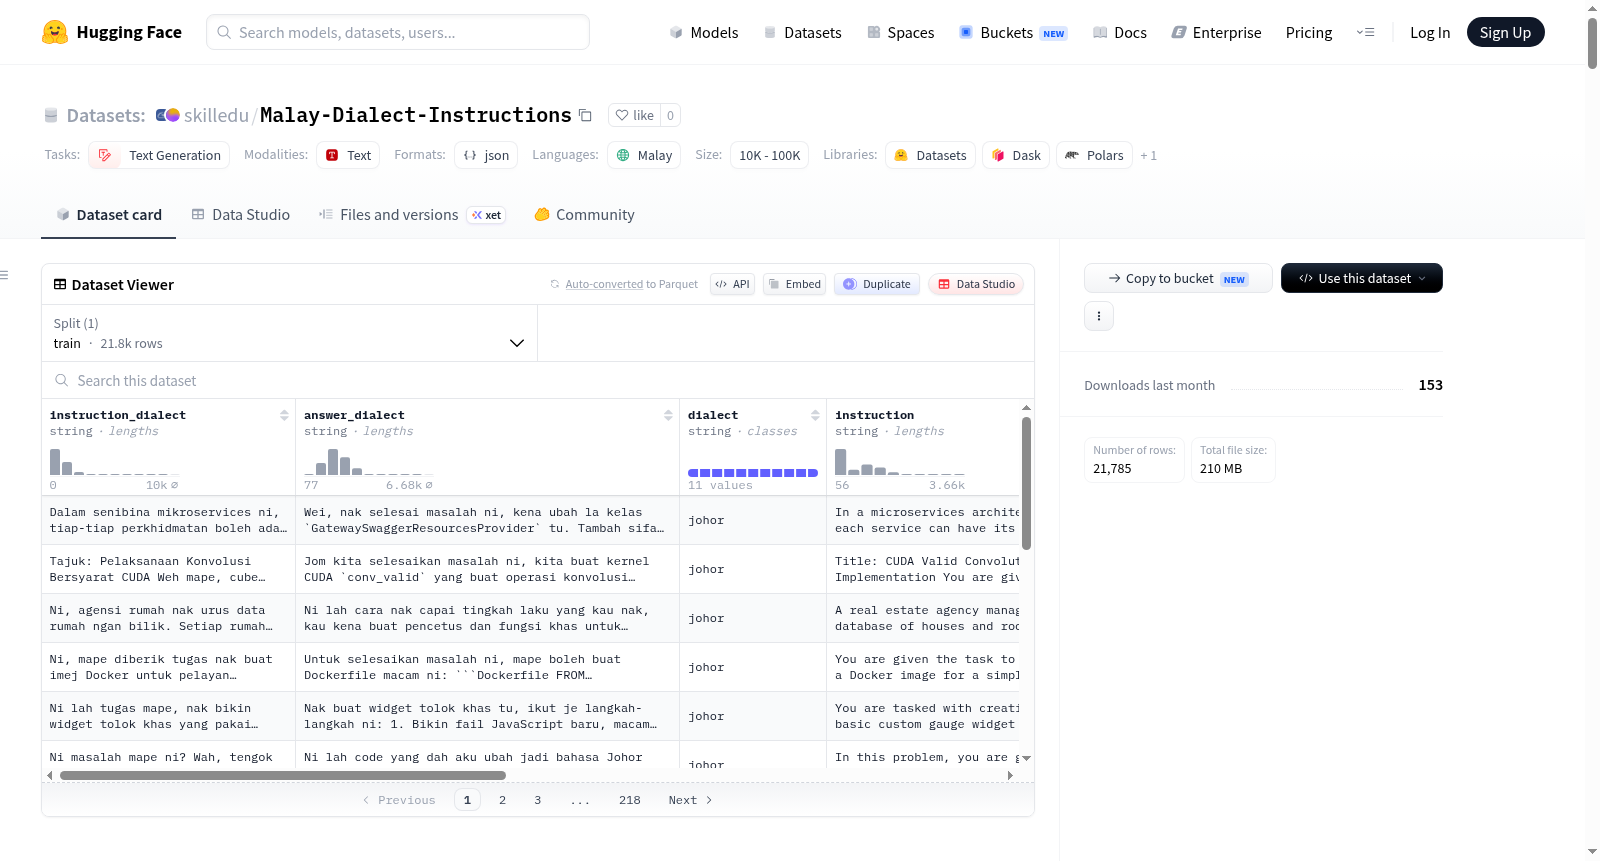Click the skilledu organization avatar icon
Screen dimensions: 1600x861
(167, 115)
